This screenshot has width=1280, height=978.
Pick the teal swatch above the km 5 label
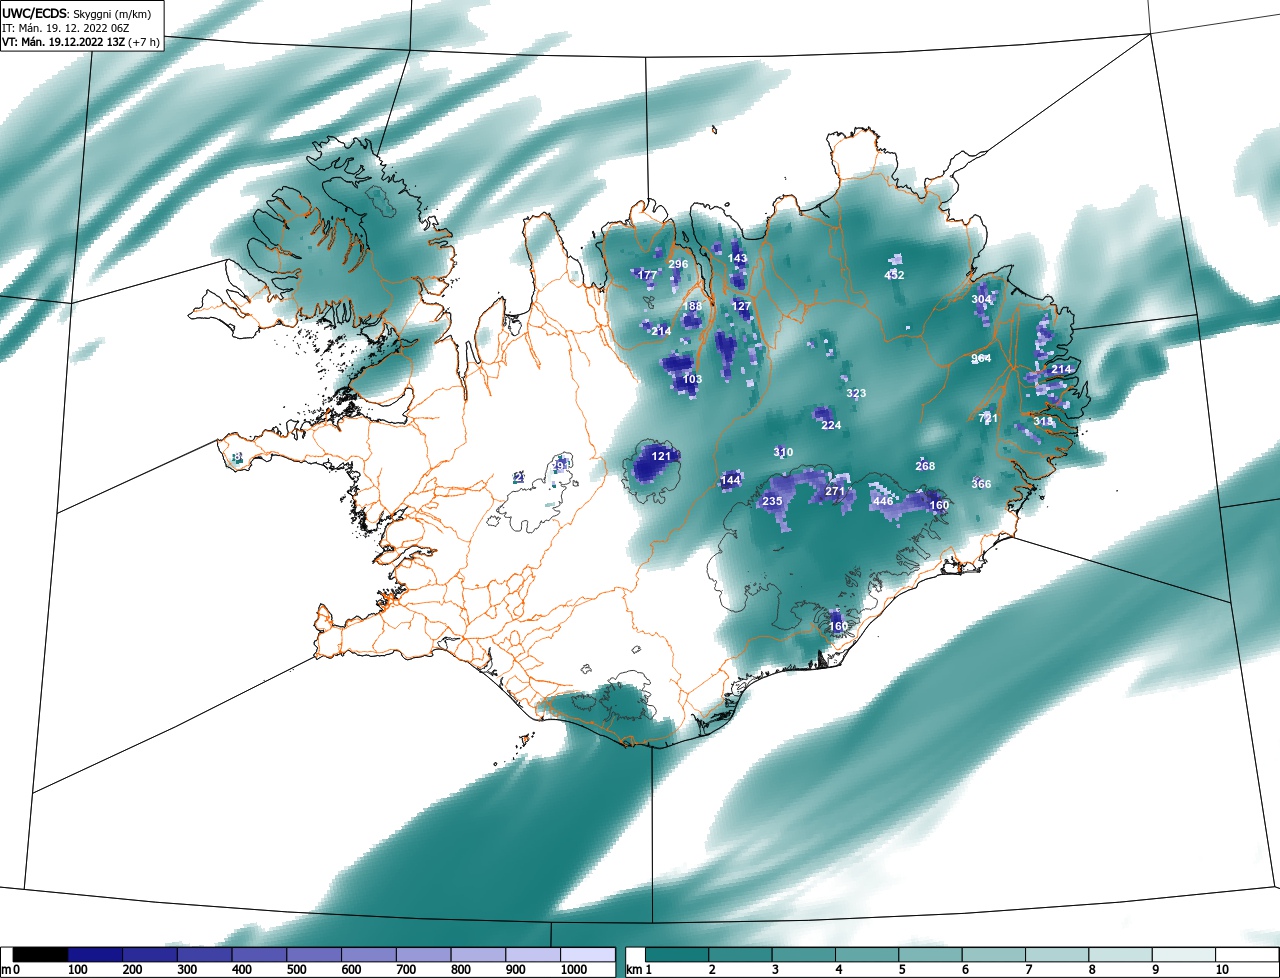tap(930, 955)
